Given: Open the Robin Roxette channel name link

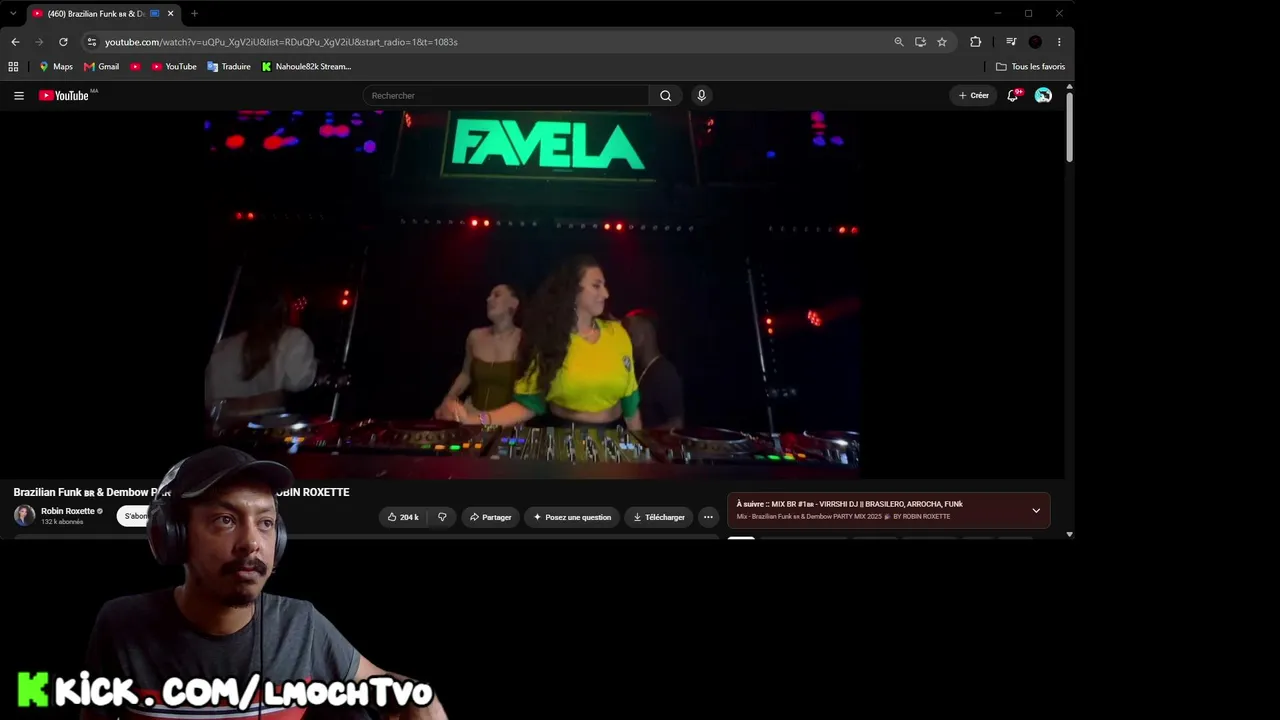Looking at the screenshot, I should 68,511.
